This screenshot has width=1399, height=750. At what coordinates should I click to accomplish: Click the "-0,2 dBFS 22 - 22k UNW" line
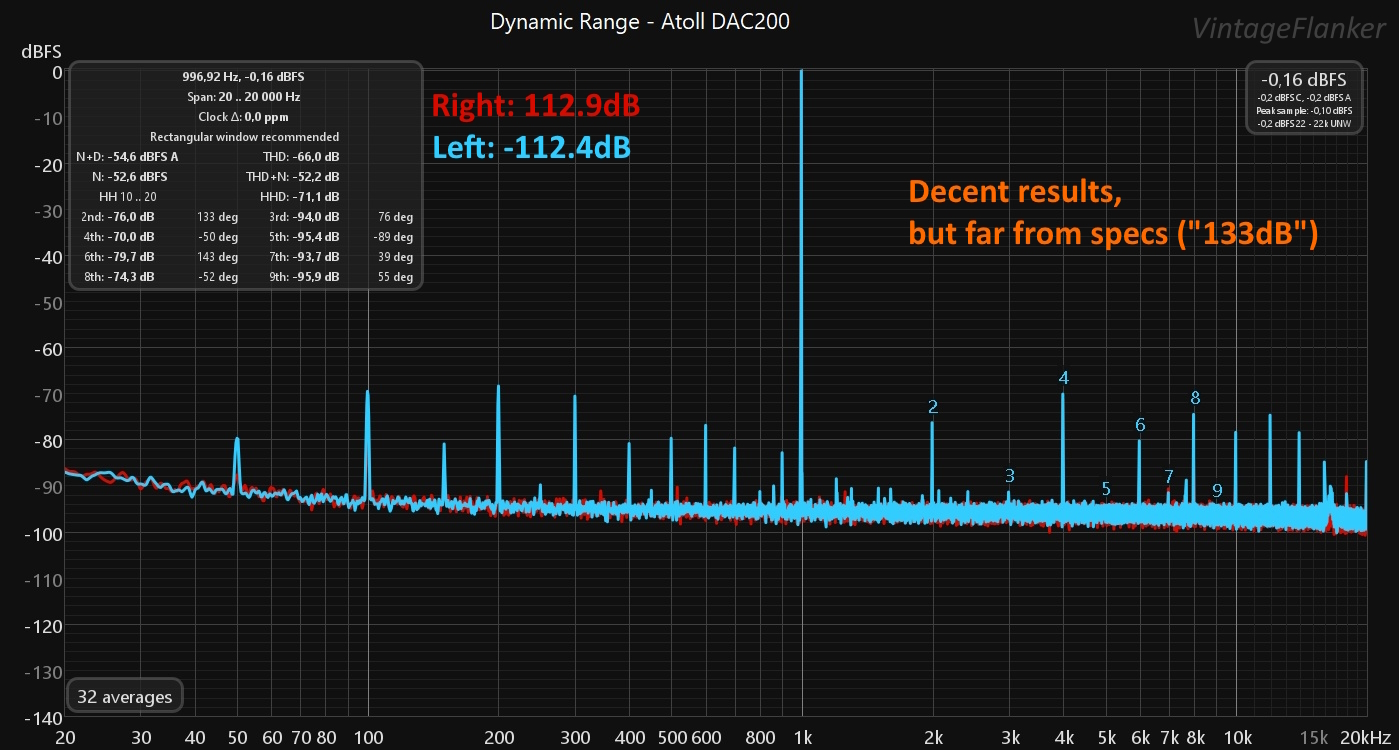[x=1304, y=122]
